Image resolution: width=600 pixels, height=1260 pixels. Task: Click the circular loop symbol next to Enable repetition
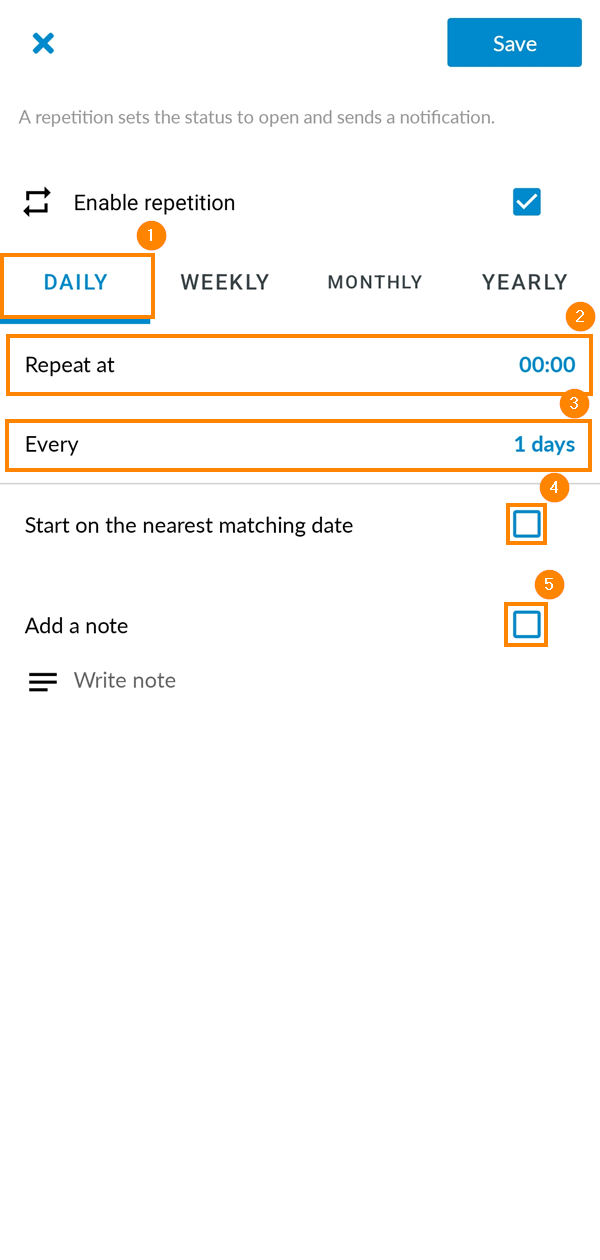(x=37, y=202)
